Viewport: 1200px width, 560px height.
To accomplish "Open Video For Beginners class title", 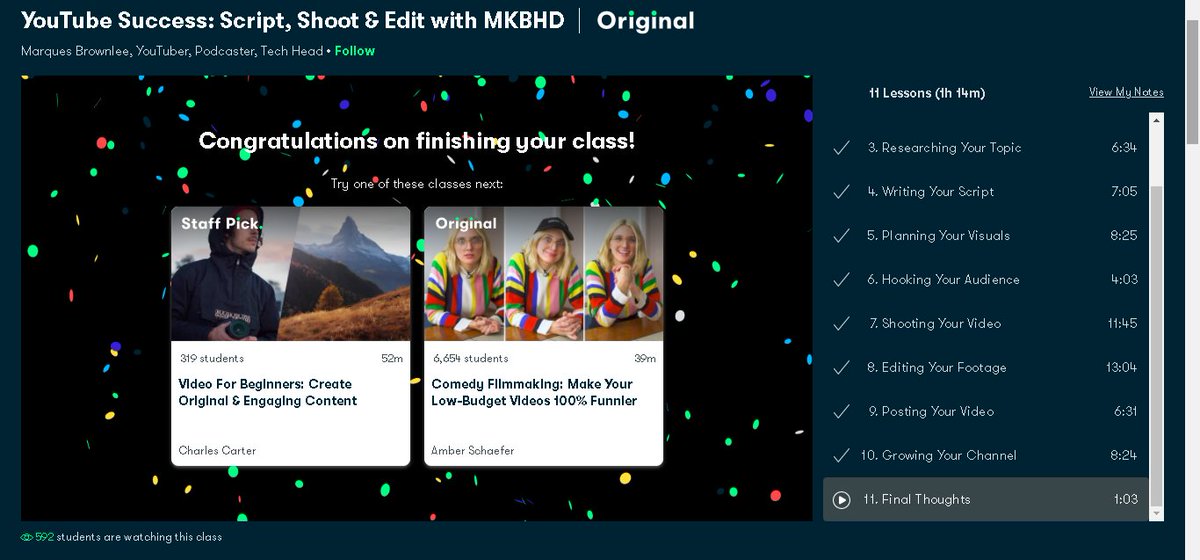I will click(268, 393).
